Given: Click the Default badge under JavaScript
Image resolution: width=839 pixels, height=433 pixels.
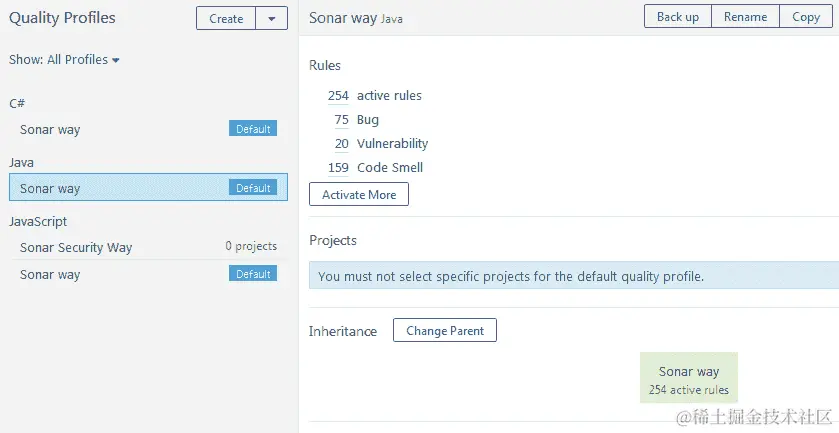Looking at the screenshot, I should click(x=253, y=274).
